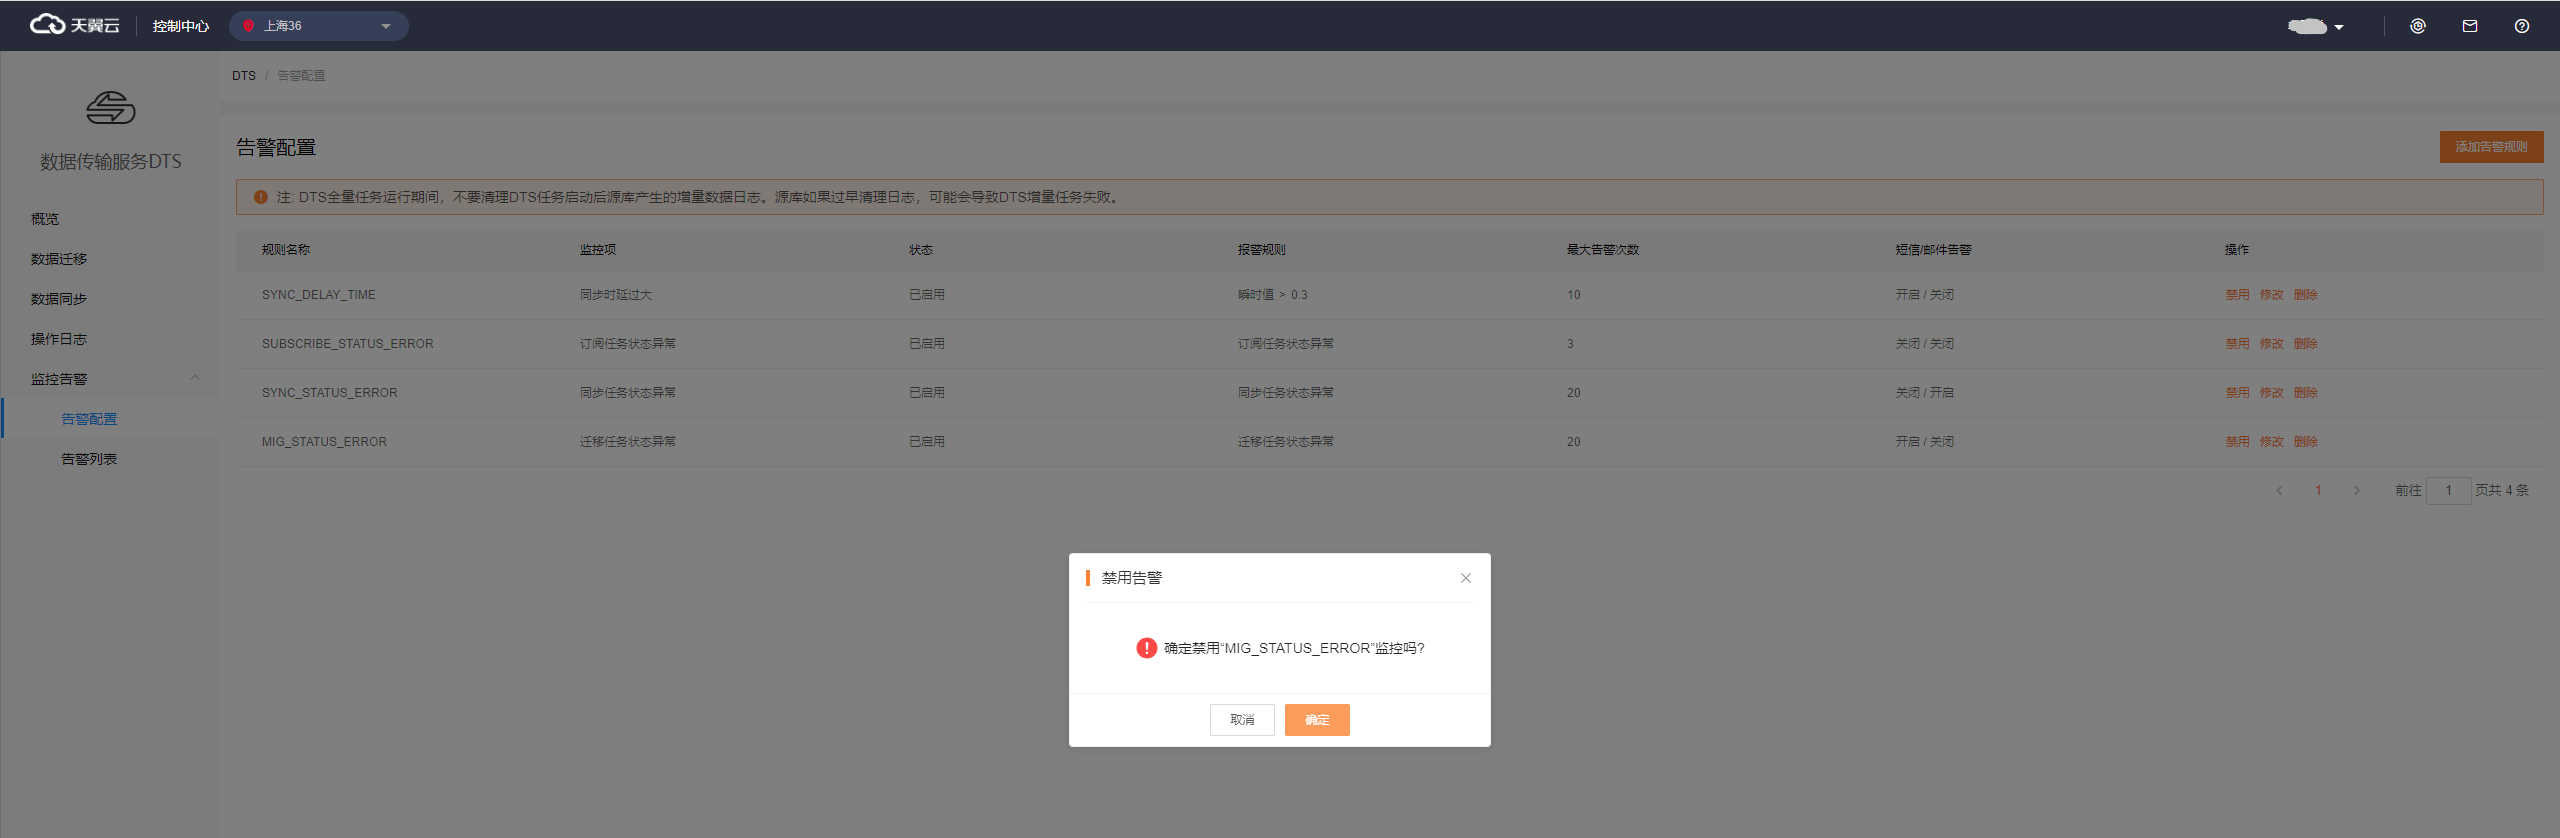Click 修改 for SUBSCRIBE_STATUS_ERROR row
The height and width of the screenshot is (838, 2560).
[2271, 344]
